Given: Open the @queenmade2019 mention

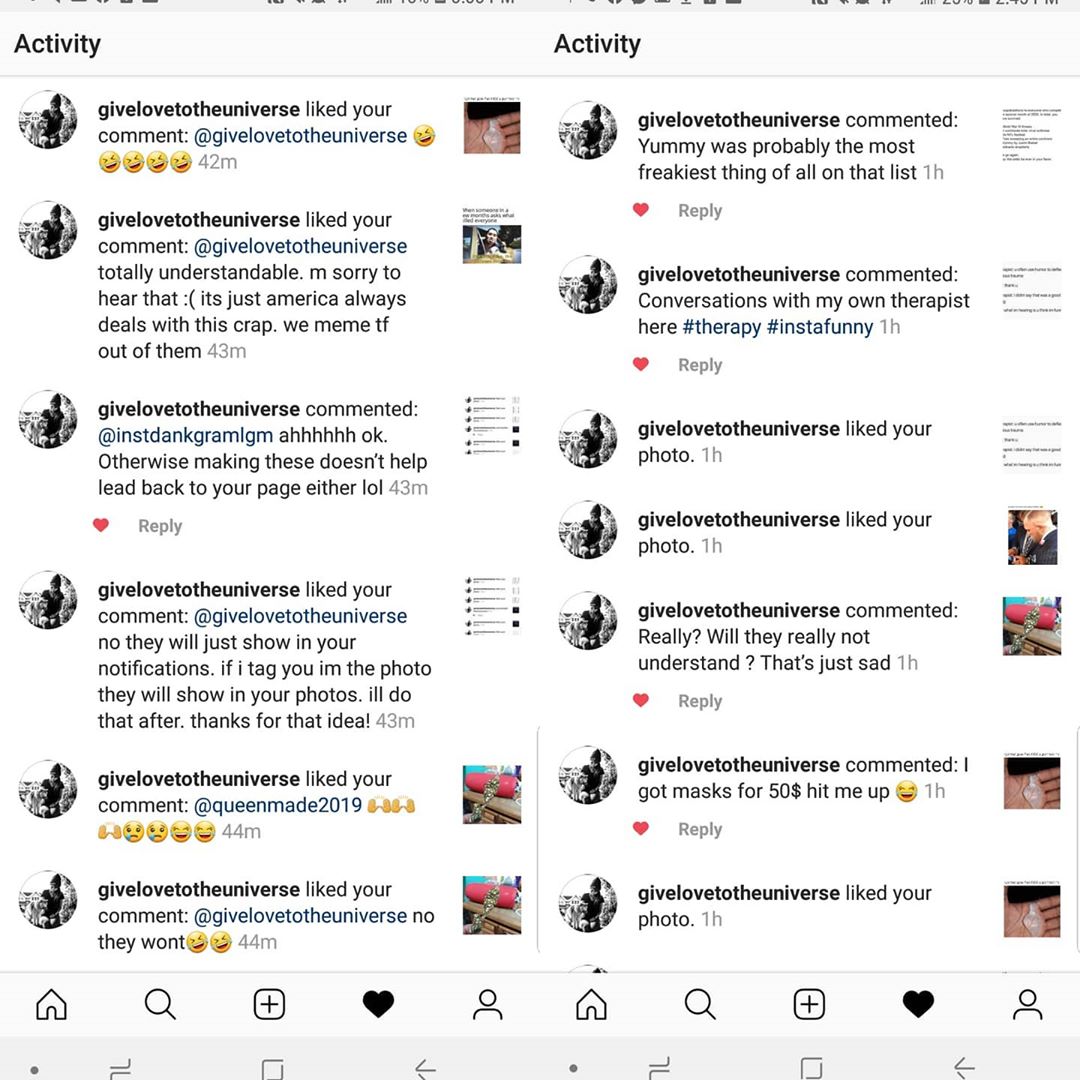Looking at the screenshot, I should [278, 804].
